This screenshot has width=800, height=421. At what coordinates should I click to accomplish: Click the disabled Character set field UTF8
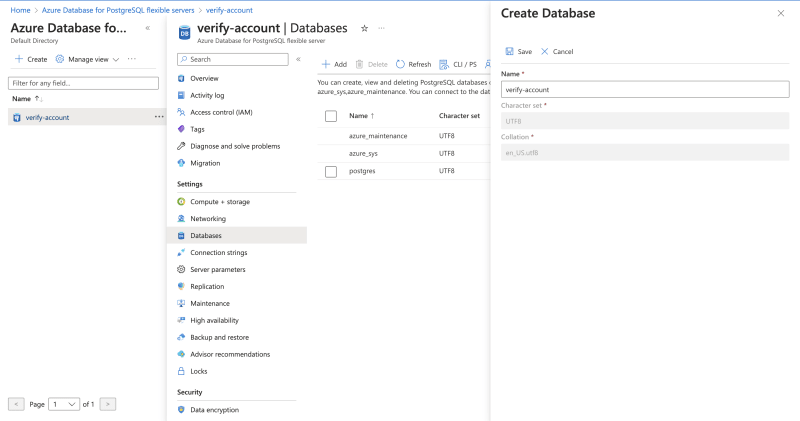pos(645,121)
